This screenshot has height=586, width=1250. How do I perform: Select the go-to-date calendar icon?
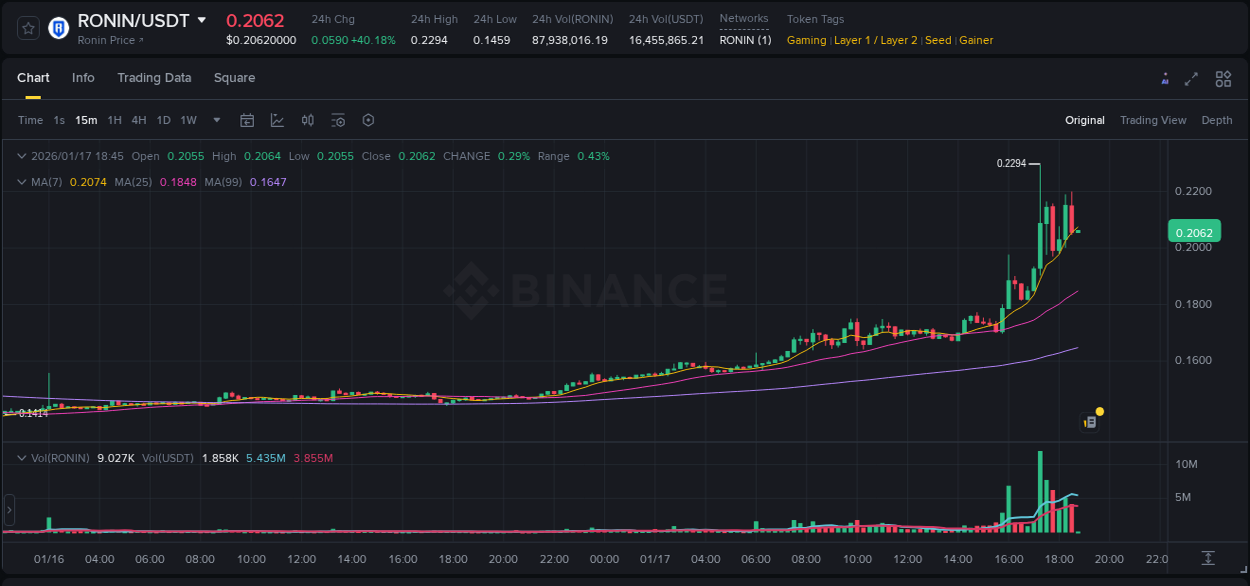[247, 120]
